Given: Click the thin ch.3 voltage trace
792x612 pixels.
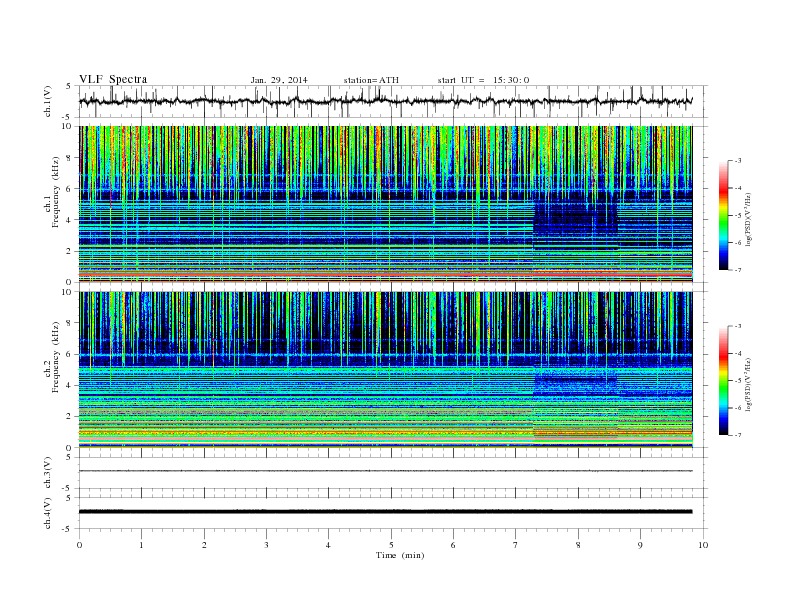Looking at the screenshot, I should point(385,471).
